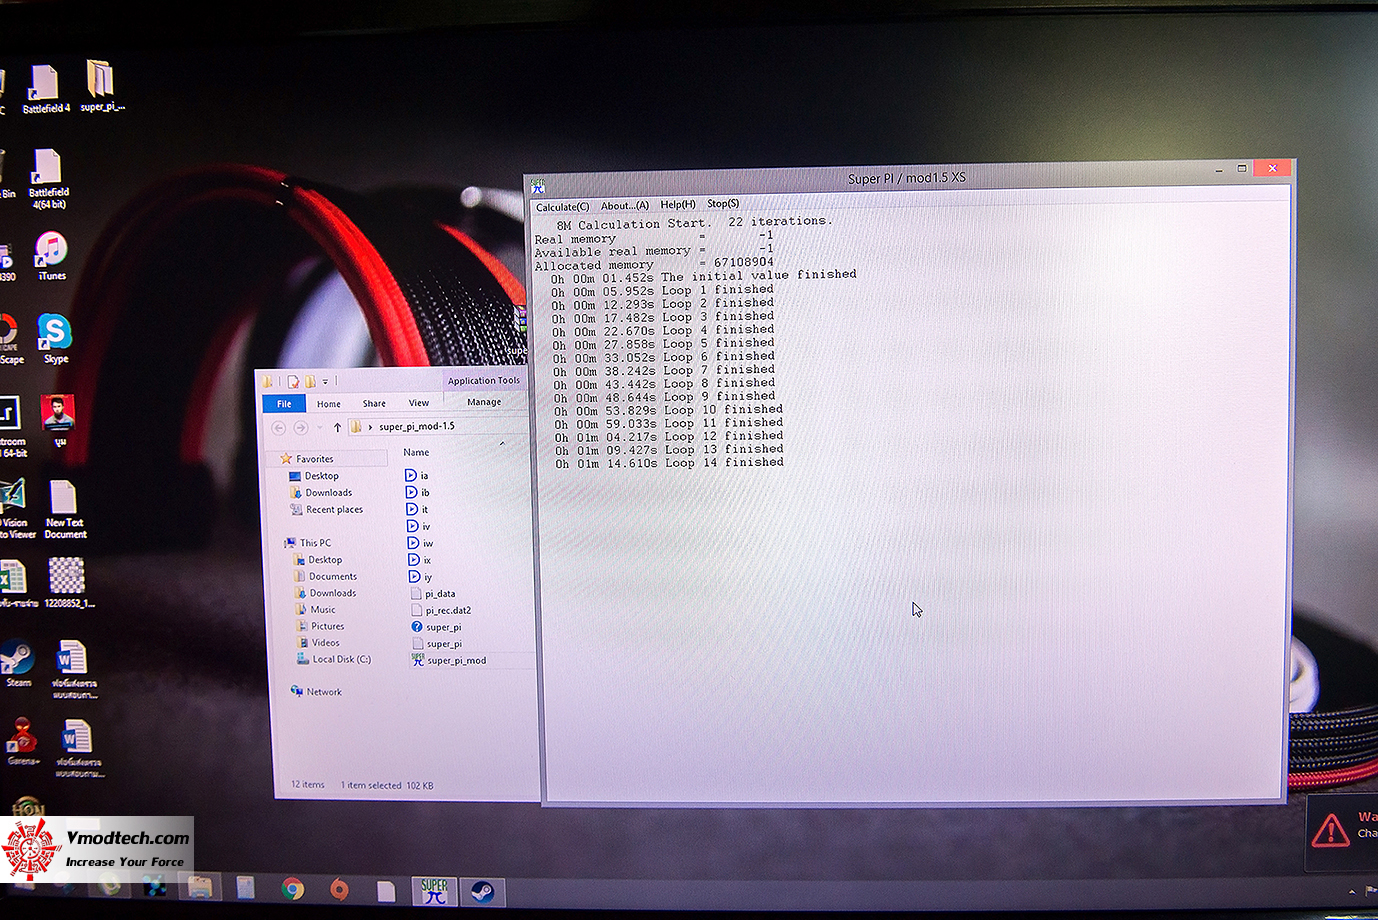1378x920 pixels.
Task: Open the About...(A) menu in Super PI
Action: coord(625,206)
